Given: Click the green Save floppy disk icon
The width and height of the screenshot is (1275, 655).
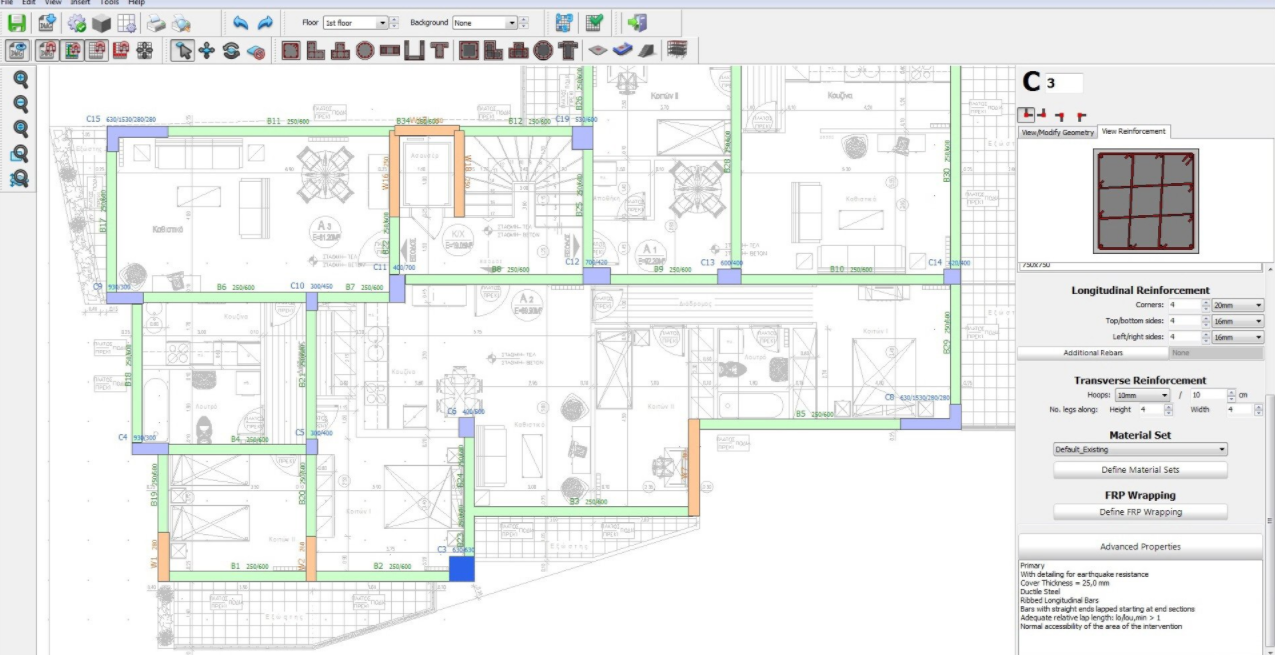Looking at the screenshot, I should point(17,22).
